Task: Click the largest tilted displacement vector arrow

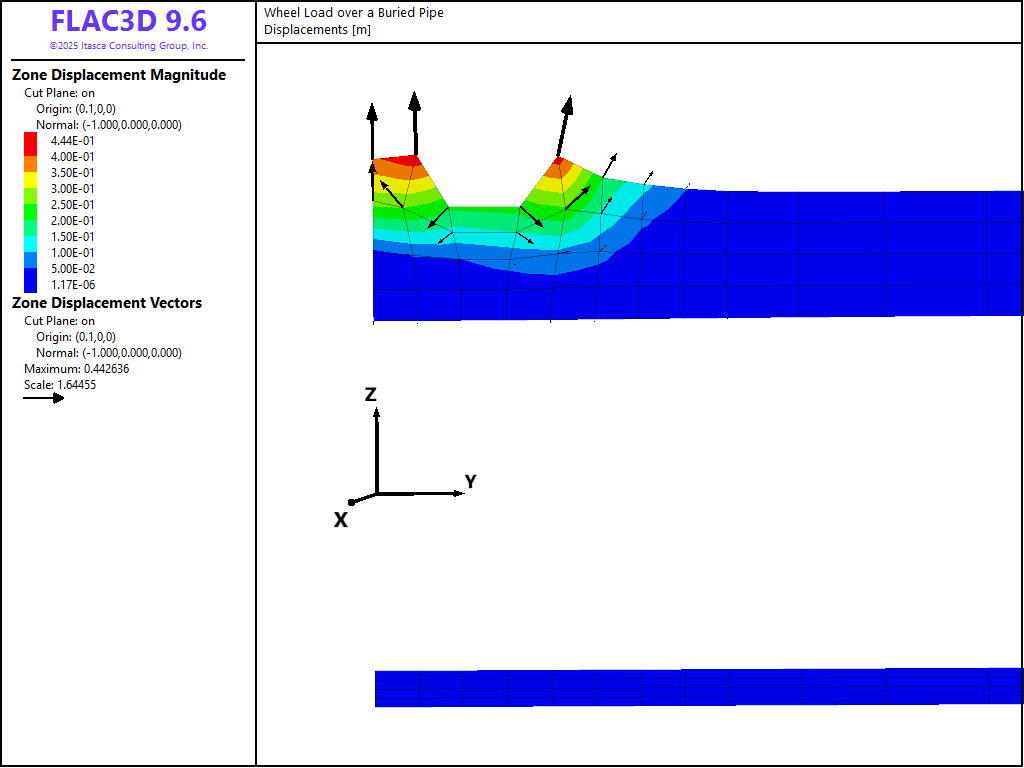Action: (563, 127)
